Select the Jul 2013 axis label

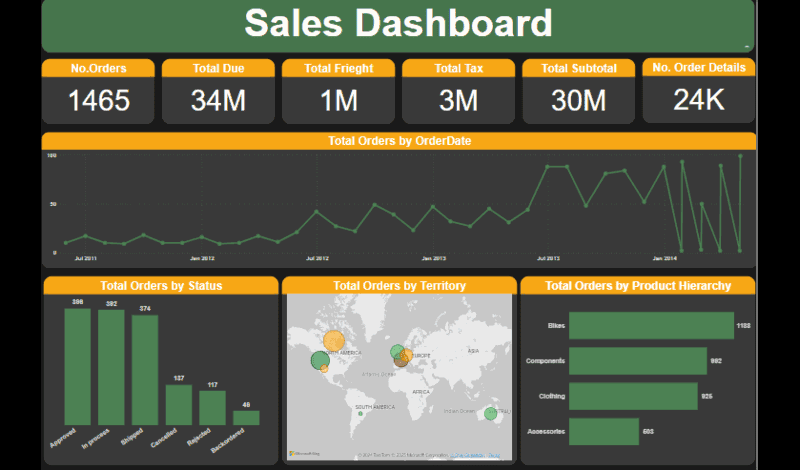click(x=548, y=259)
